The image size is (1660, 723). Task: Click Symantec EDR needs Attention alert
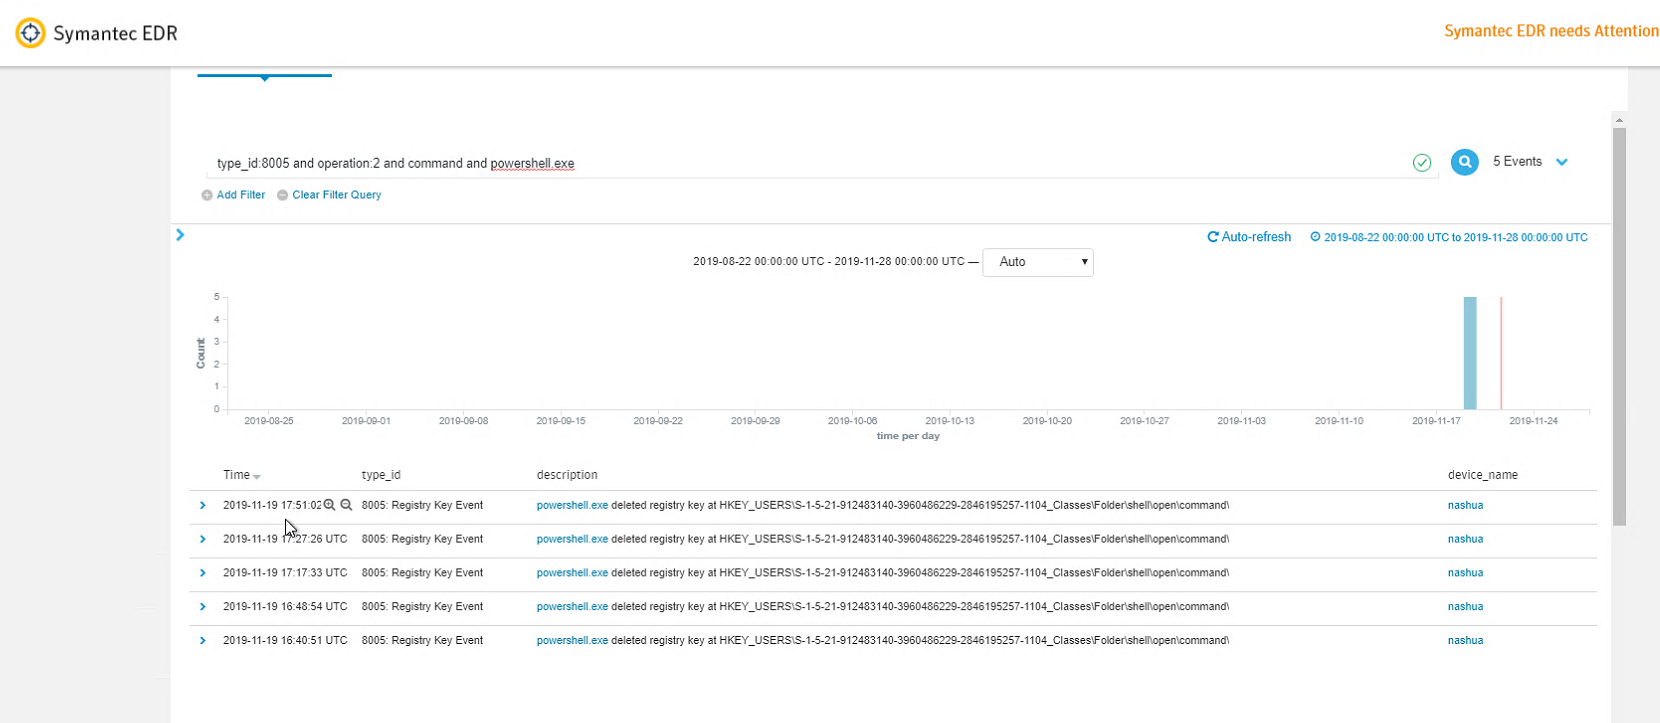1551,31
